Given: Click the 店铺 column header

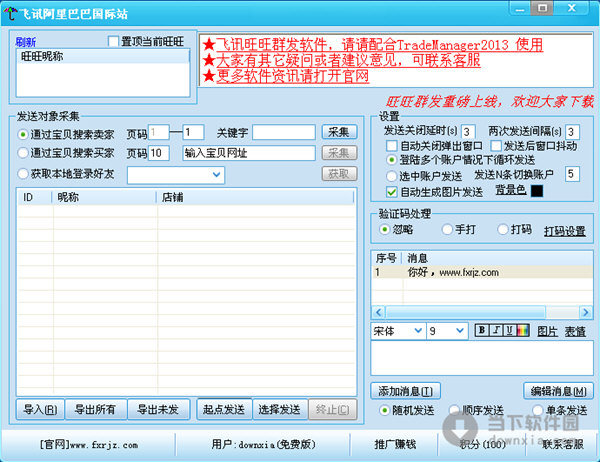Looking at the screenshot, I should [255, 197].
